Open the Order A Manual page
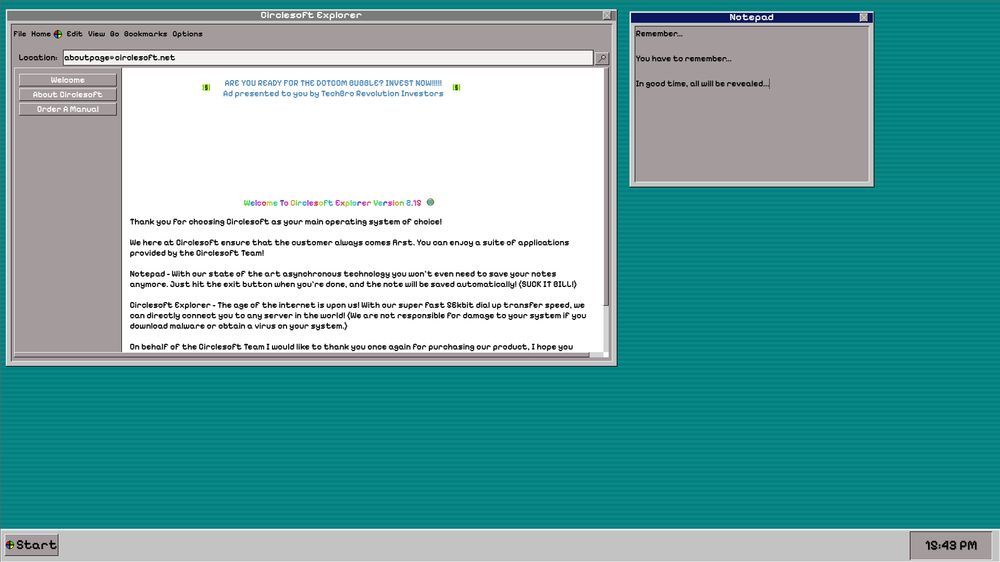 pyautogui.click(x=68, y=109)
